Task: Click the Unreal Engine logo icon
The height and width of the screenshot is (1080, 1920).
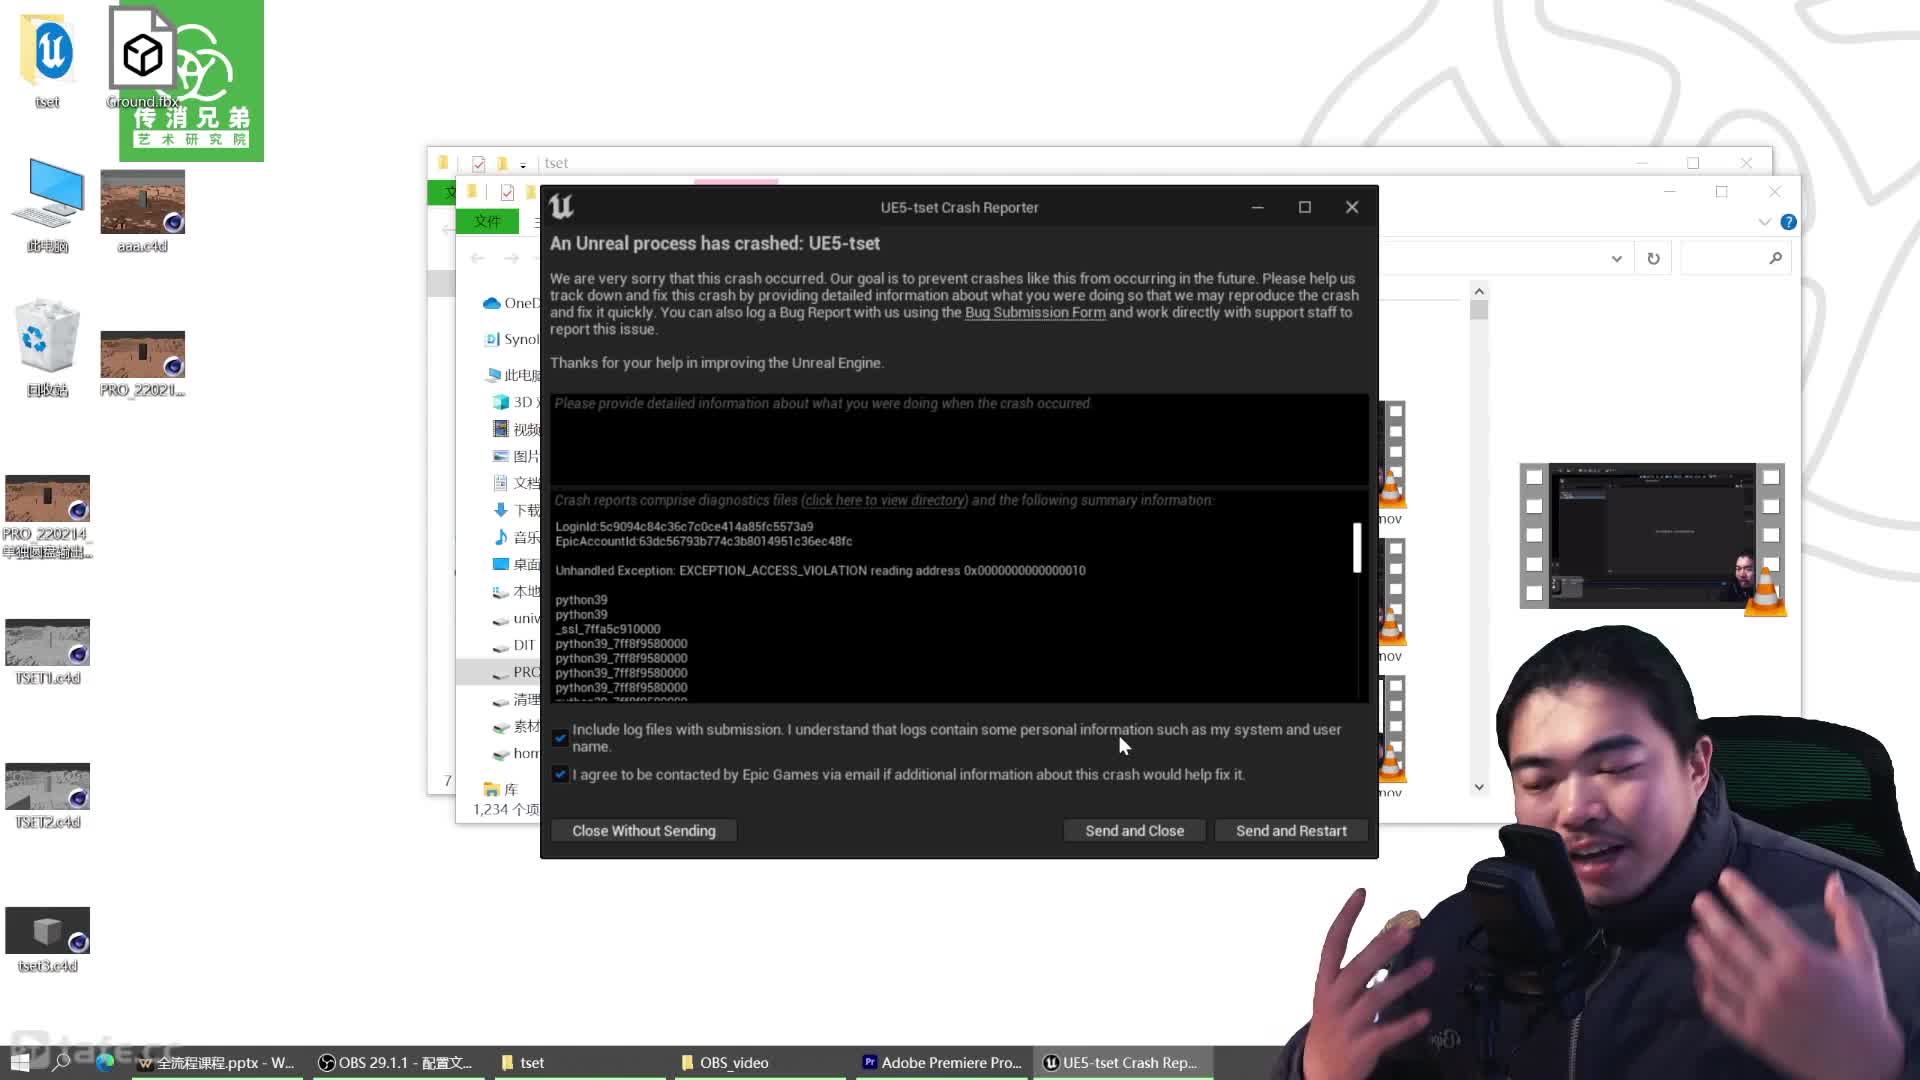Action: tap(560, 207)
